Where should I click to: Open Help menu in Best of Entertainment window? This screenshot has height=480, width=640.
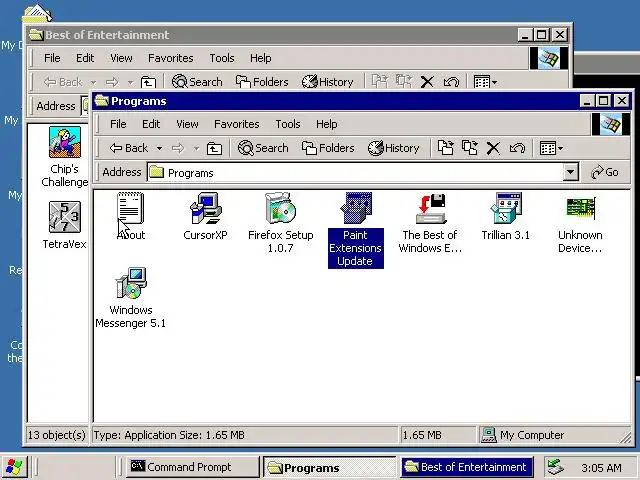260,58
